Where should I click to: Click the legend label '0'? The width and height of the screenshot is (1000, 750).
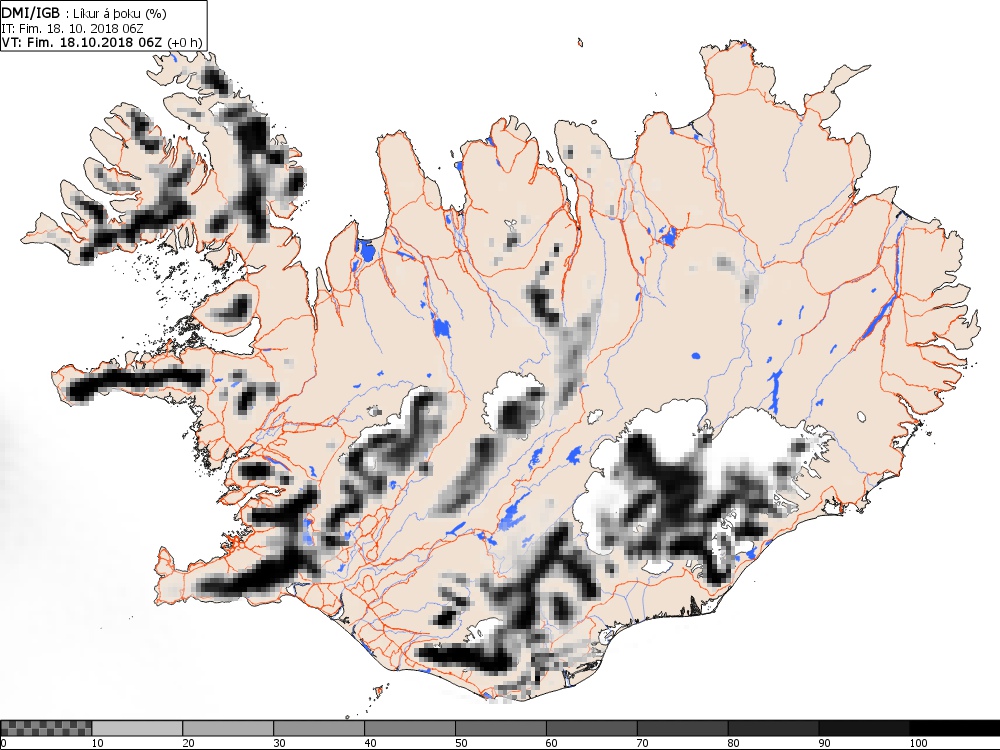pyautogui.click(x=3, y=743)
